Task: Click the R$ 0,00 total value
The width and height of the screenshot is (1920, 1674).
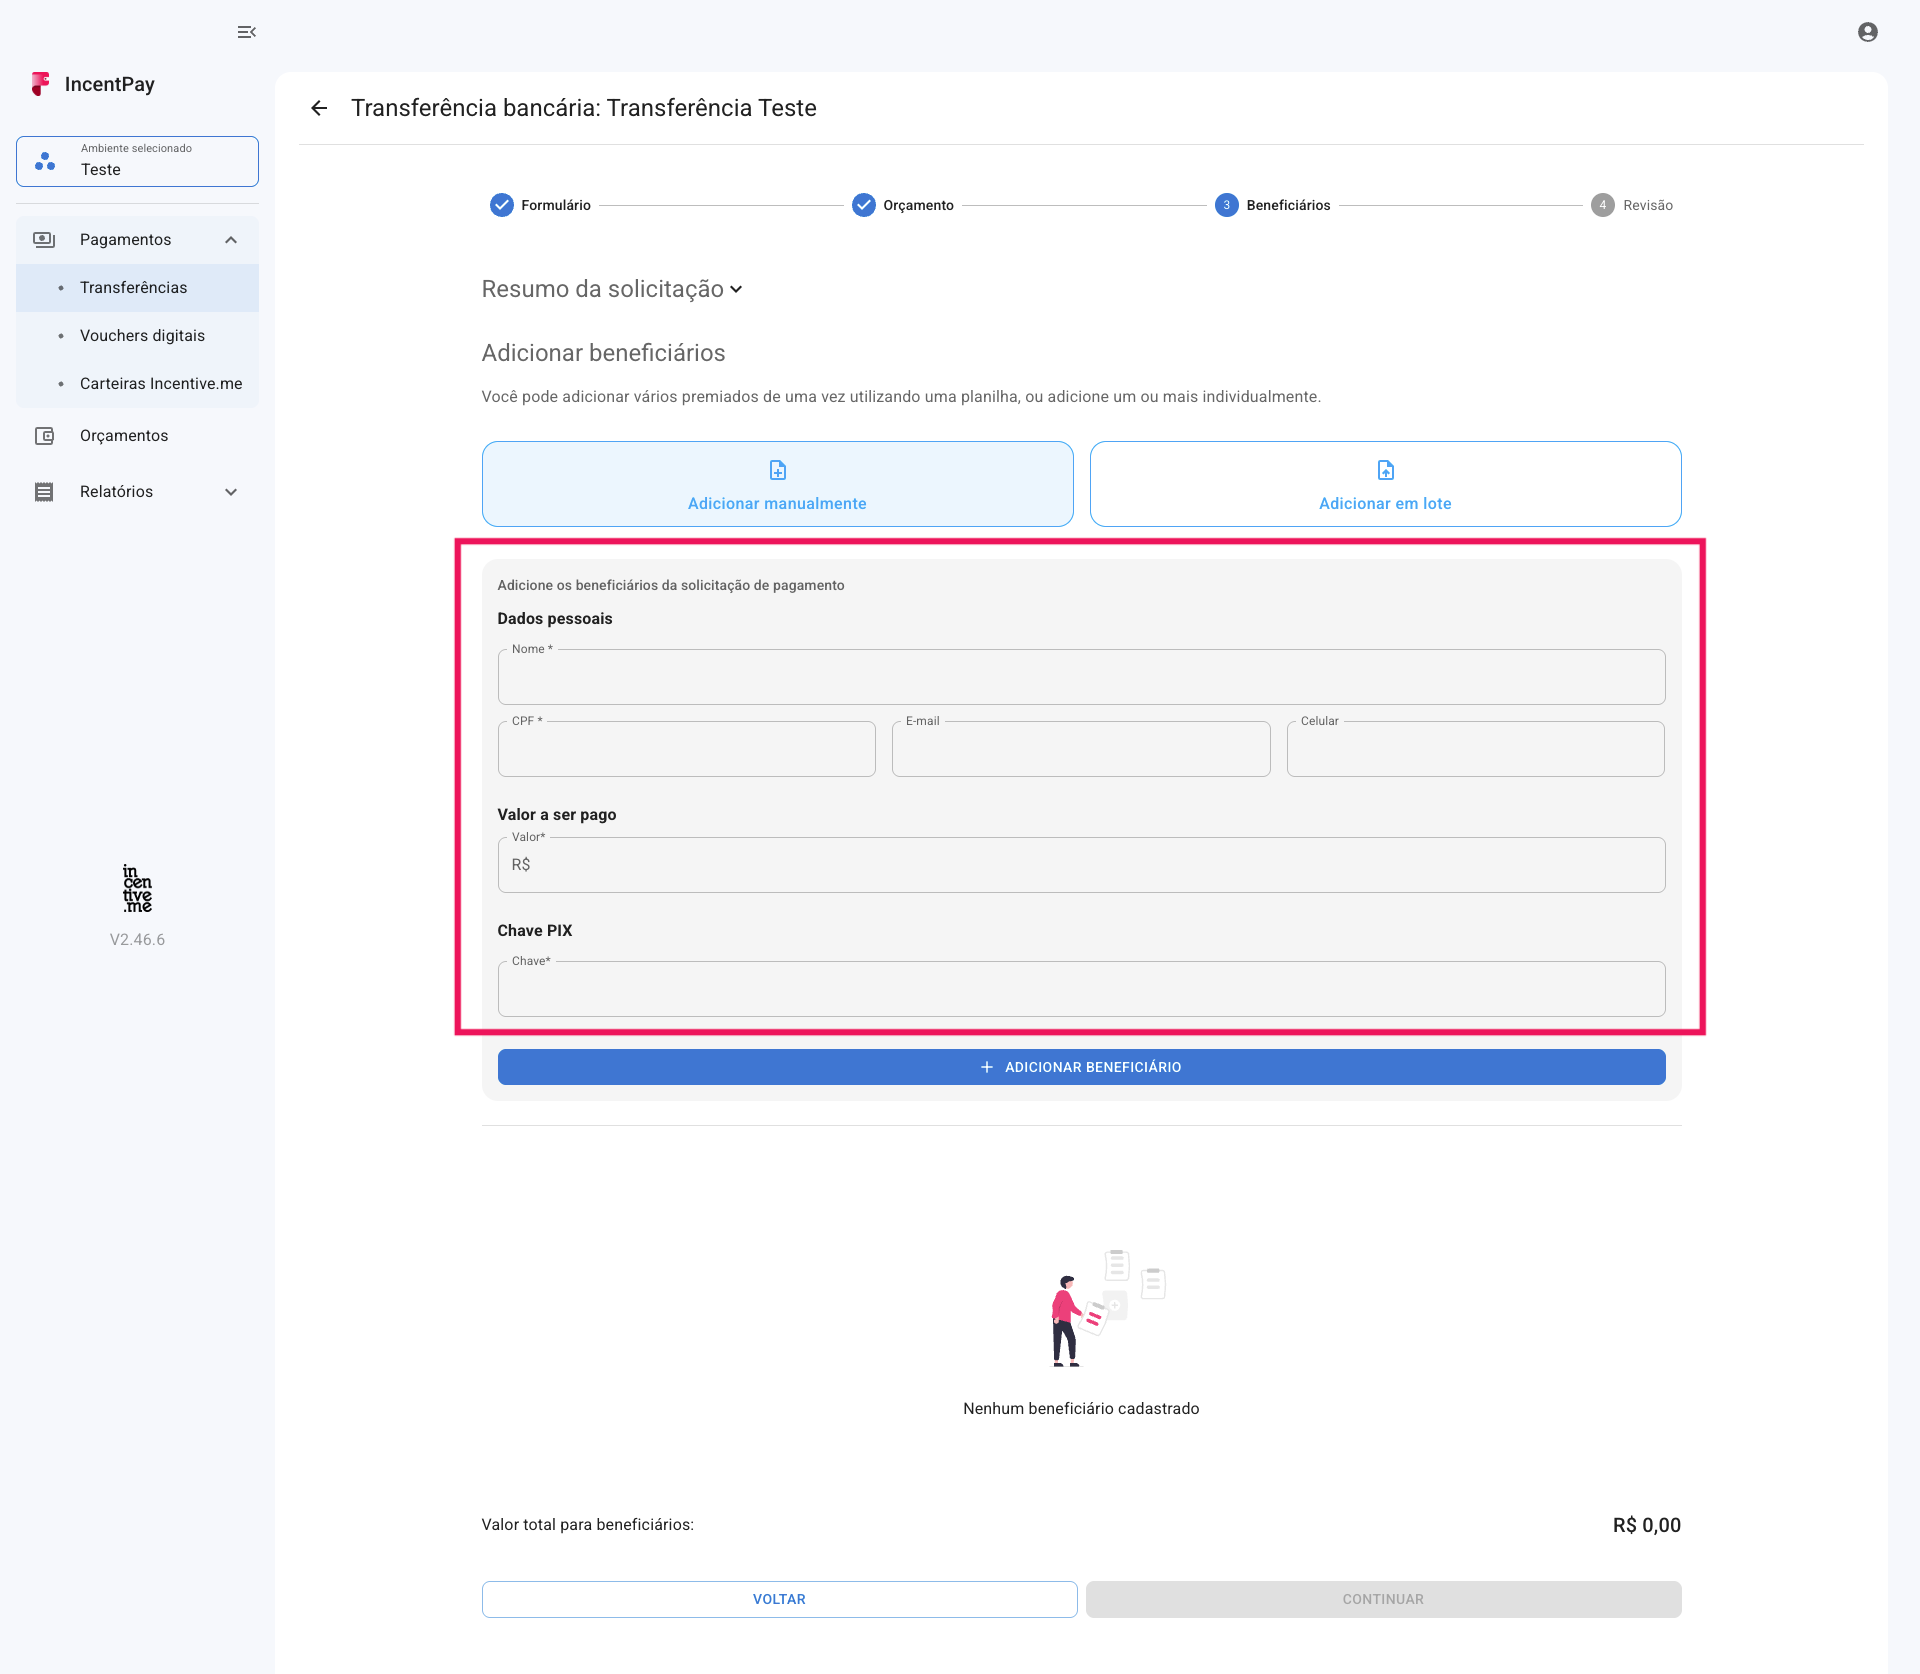Action: click(1647, 1525)
